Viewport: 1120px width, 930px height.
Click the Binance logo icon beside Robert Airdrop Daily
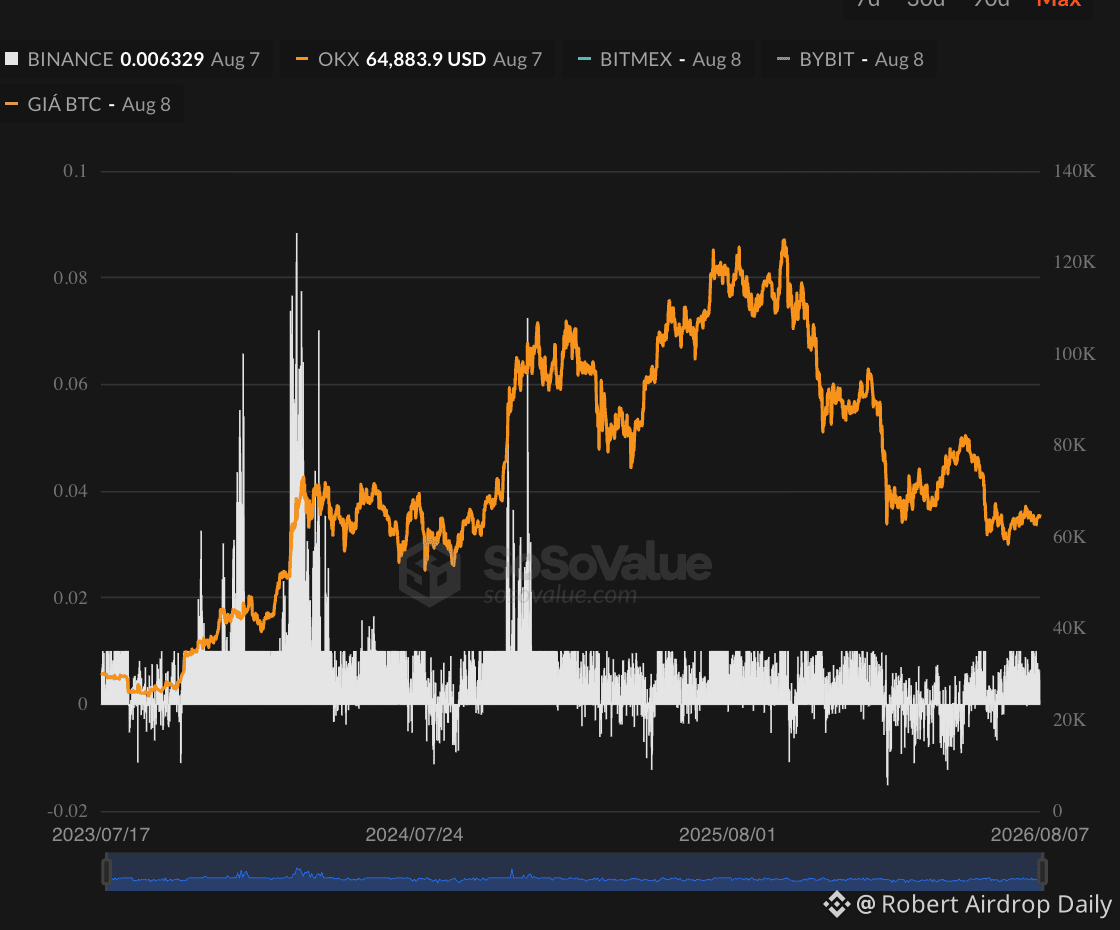pyautogui.click(x=836, y=904)
